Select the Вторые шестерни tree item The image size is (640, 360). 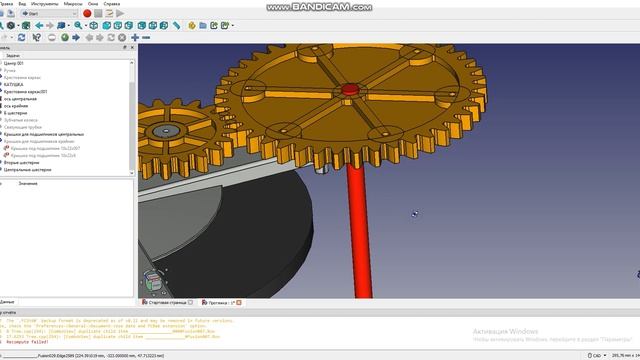coord(22,162)
